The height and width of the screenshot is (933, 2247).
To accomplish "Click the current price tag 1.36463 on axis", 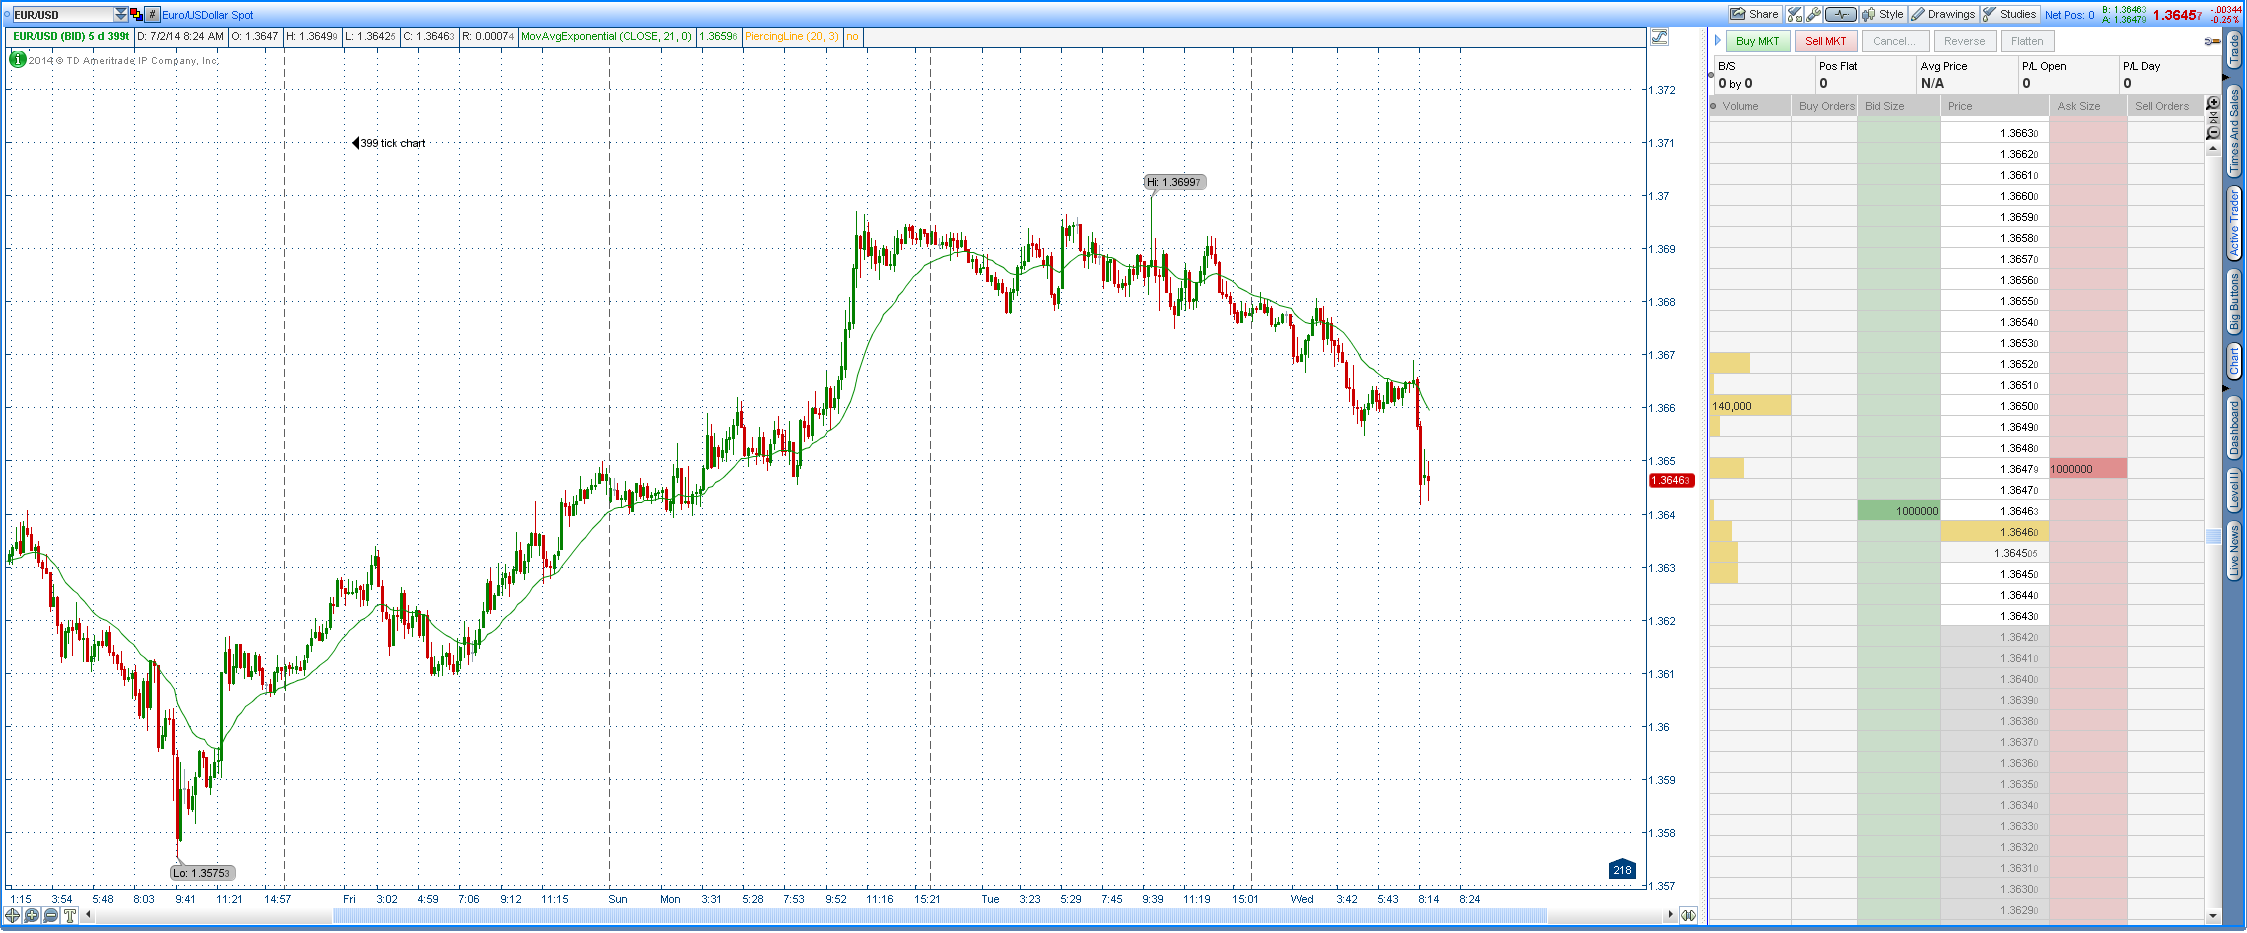I will click(x=1671, y=480).
